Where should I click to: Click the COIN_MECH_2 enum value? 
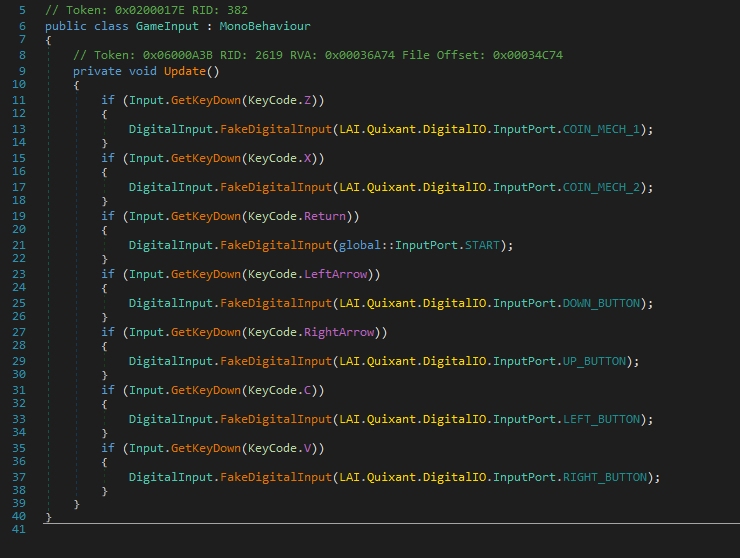click(x=601, y=187)
